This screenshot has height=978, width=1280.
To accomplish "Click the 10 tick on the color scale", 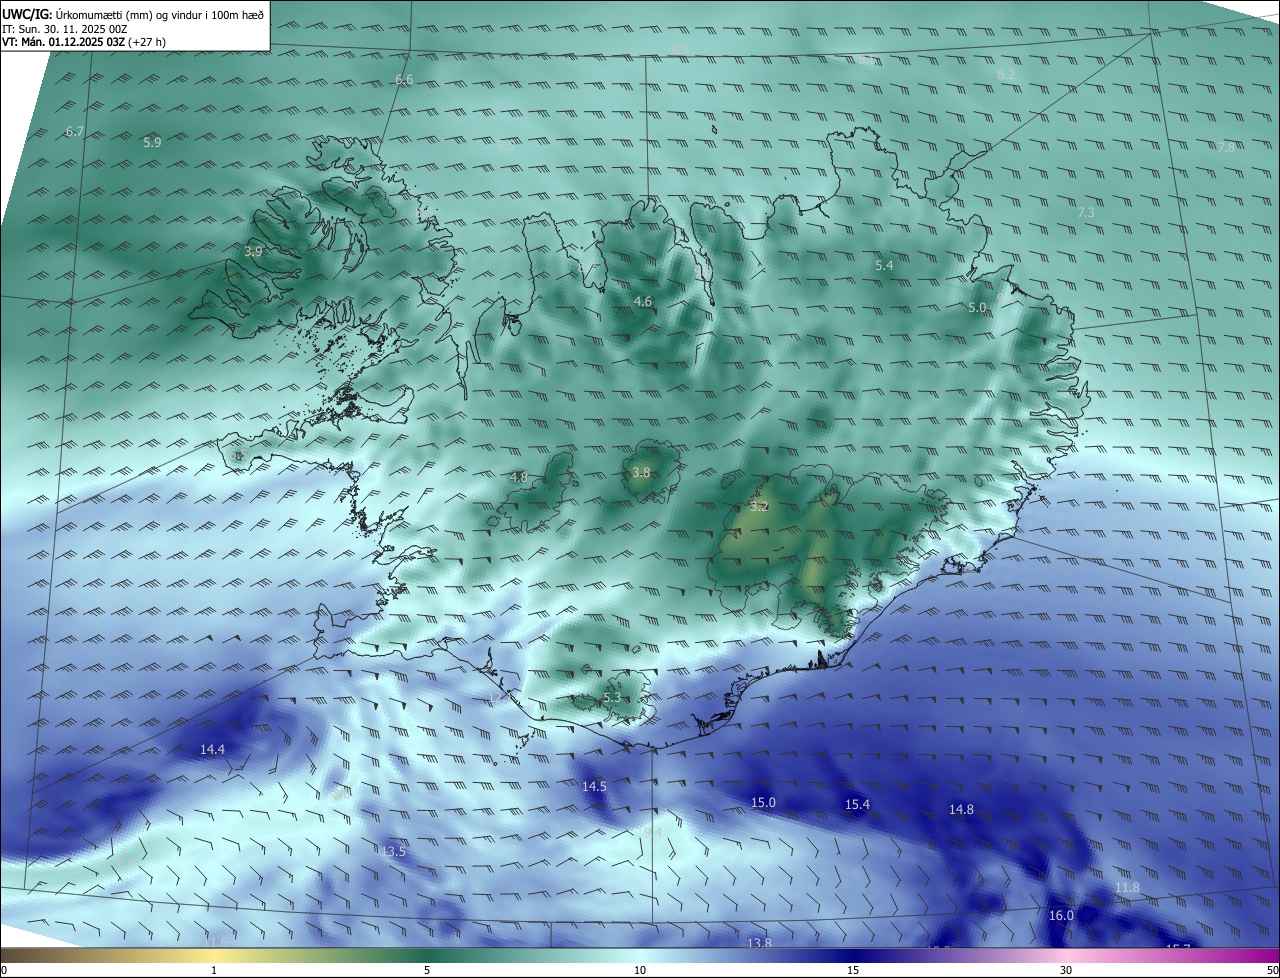I will point(640,970).
